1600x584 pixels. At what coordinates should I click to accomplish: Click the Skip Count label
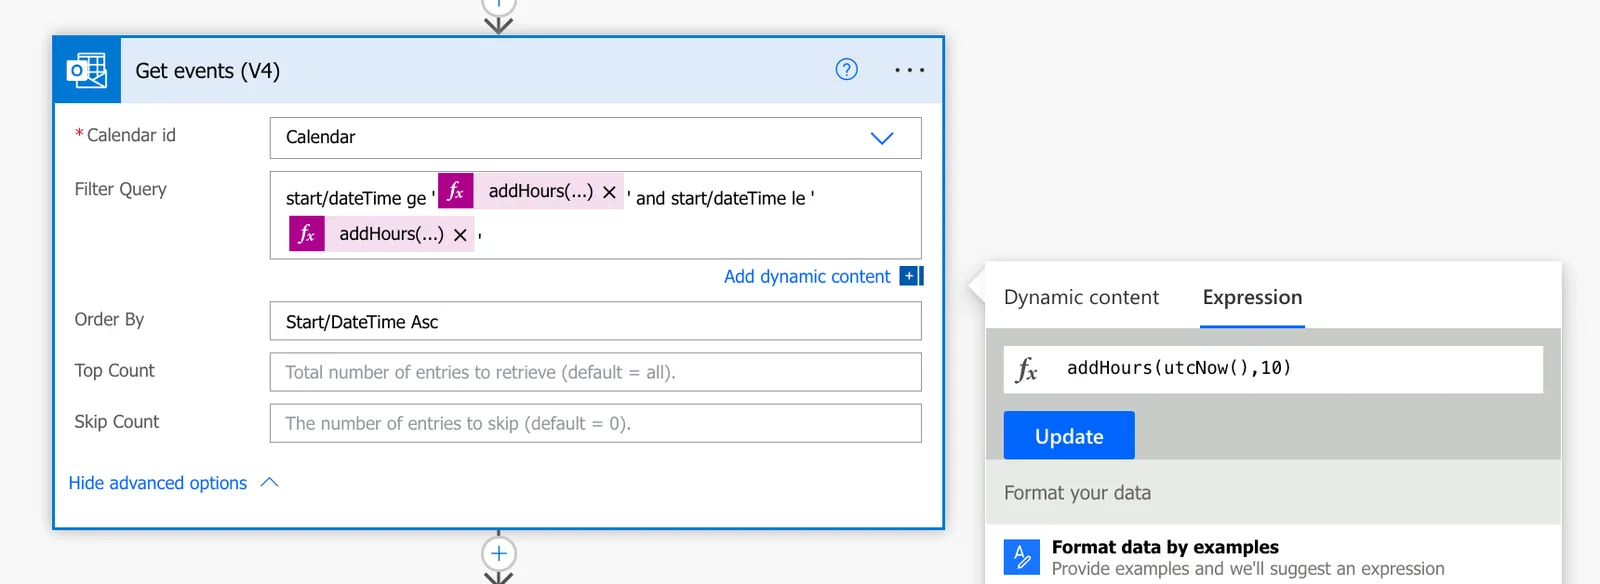click(116, 421)
